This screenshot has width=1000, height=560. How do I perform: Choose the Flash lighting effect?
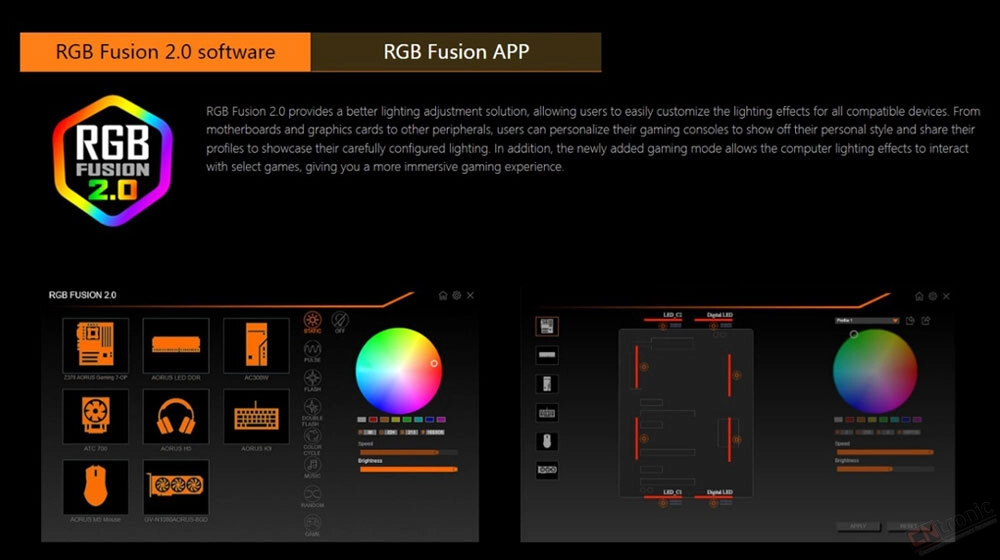click(x=312, y=379)
